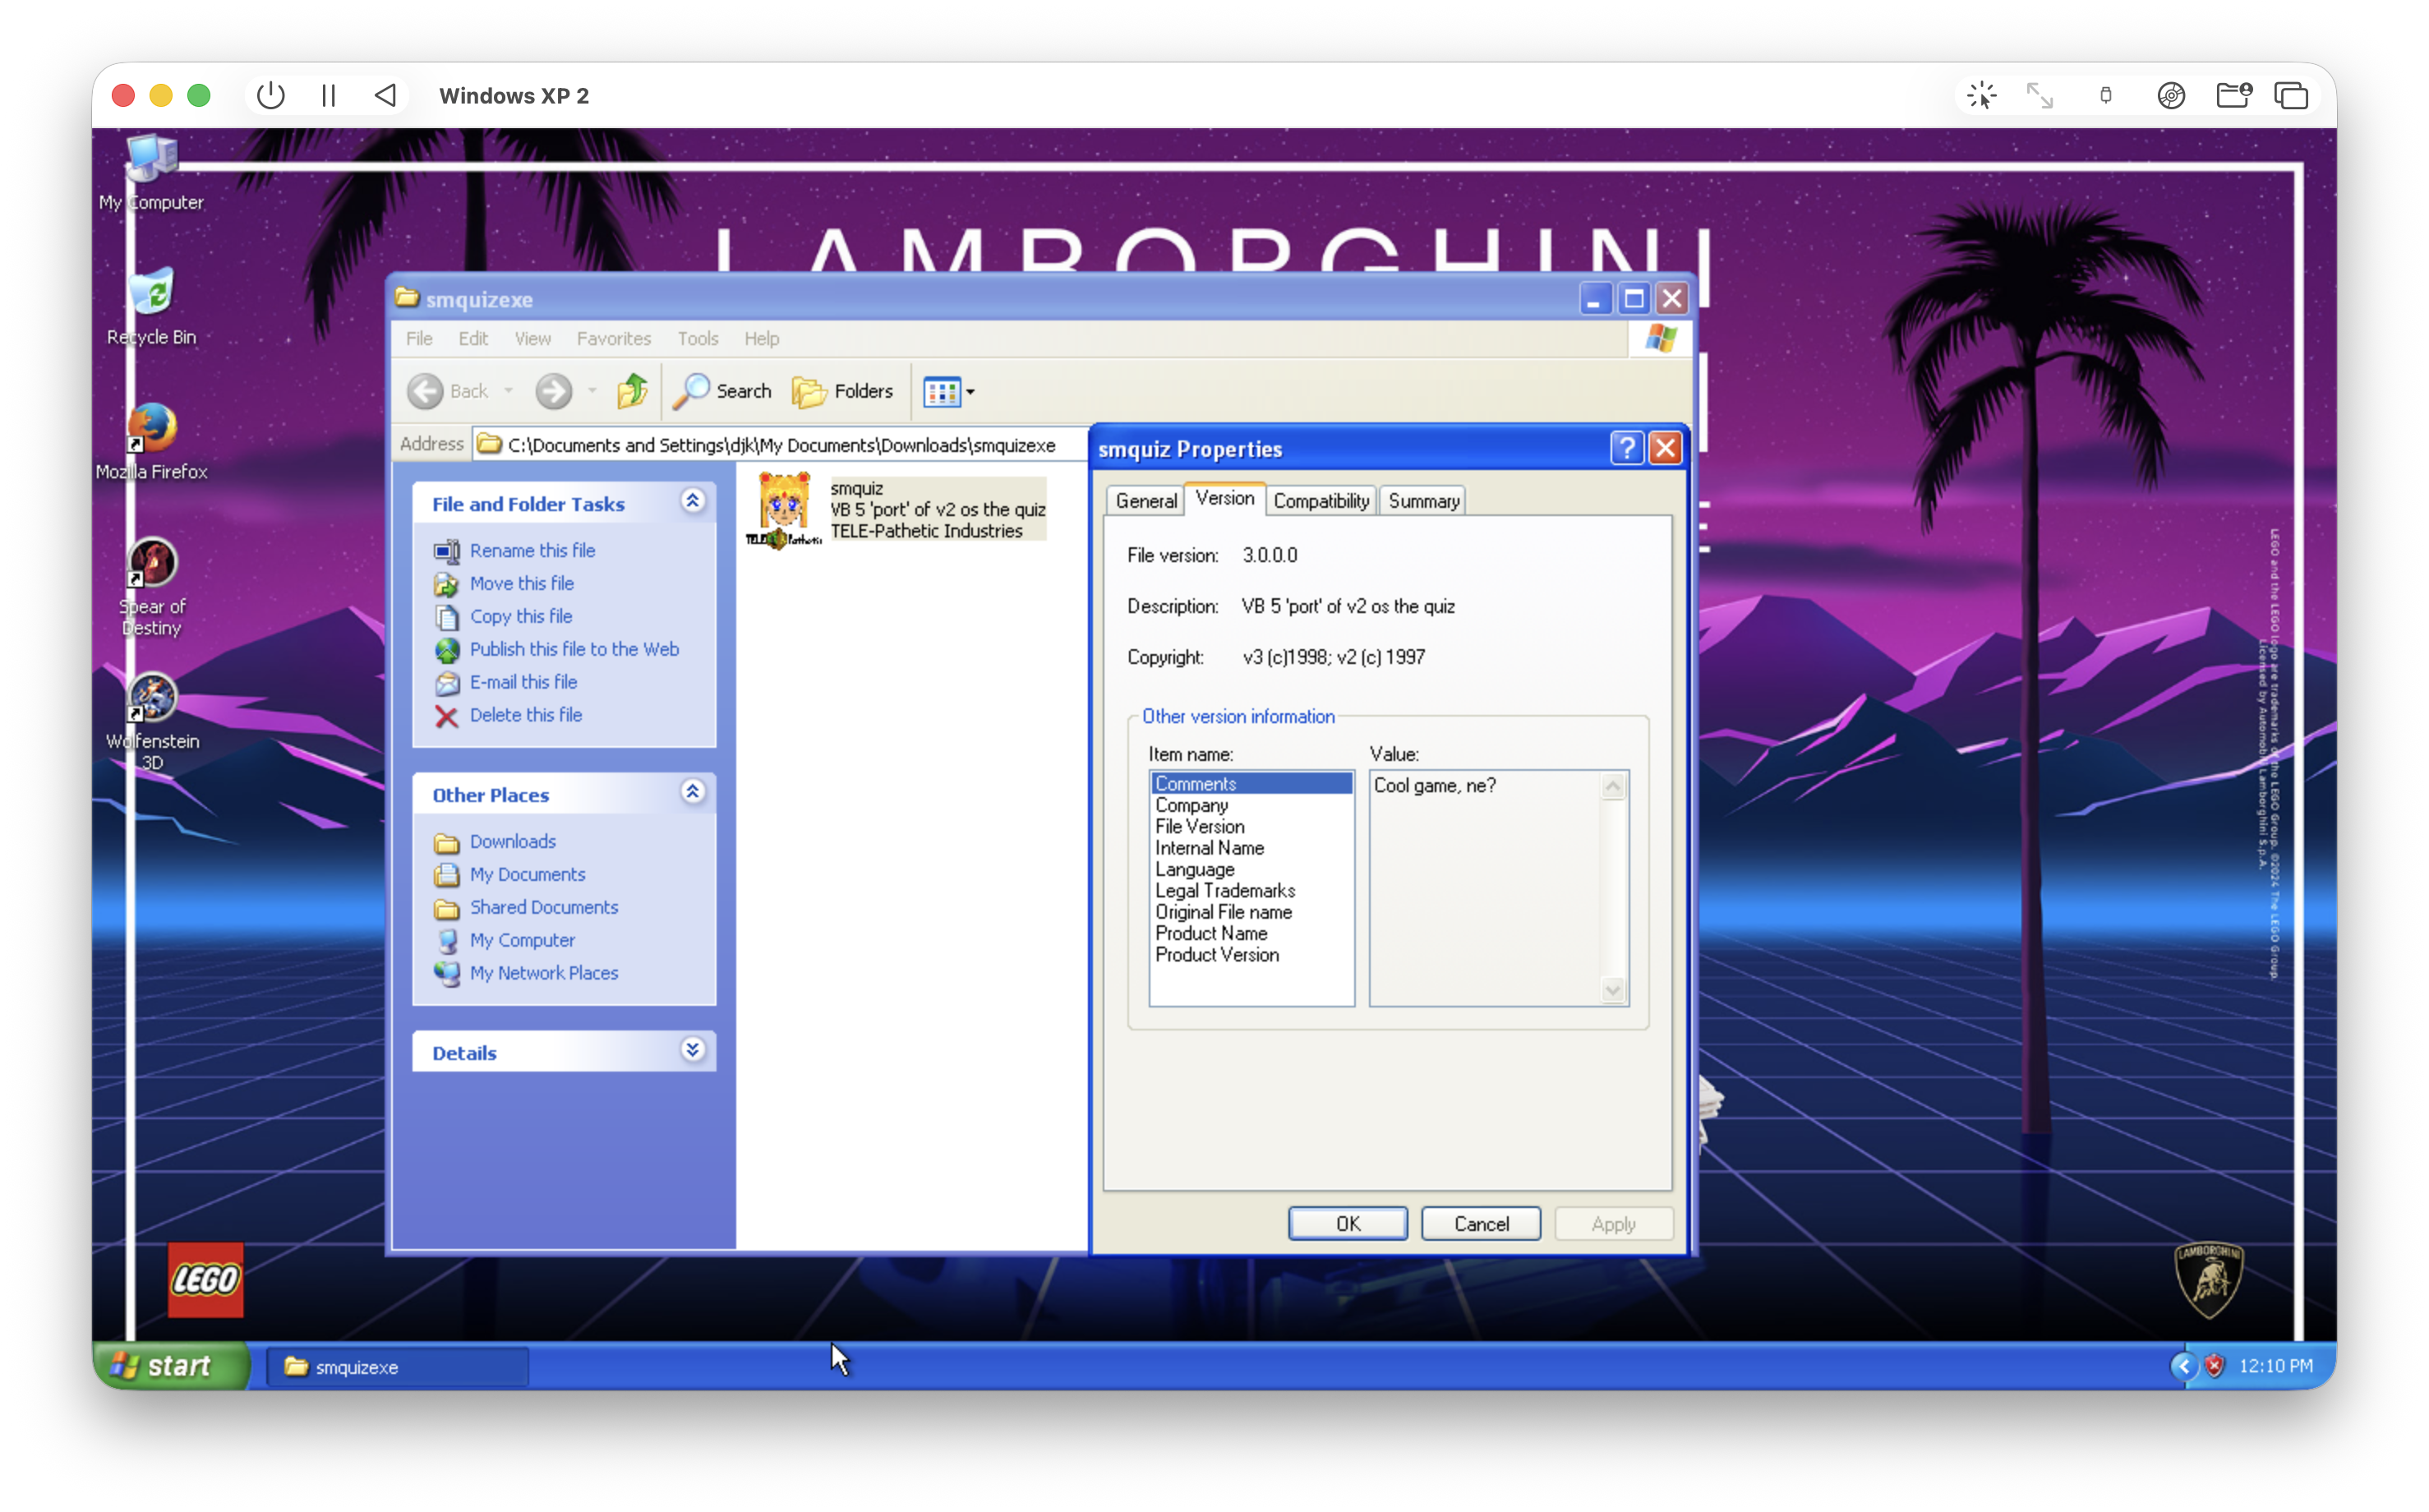Click the Up folder toolbar icon

pos(631,391)
